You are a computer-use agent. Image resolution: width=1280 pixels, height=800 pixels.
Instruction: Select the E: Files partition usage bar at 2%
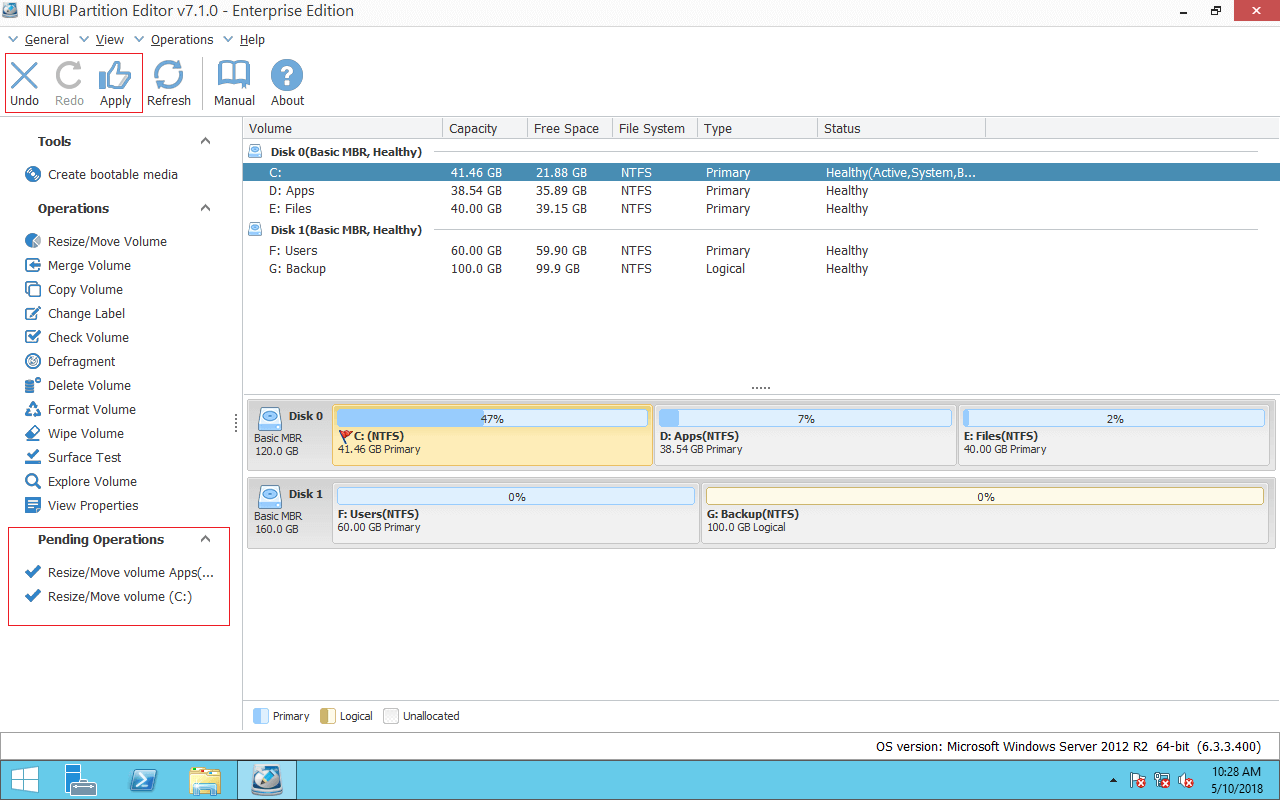(1115, 419)
